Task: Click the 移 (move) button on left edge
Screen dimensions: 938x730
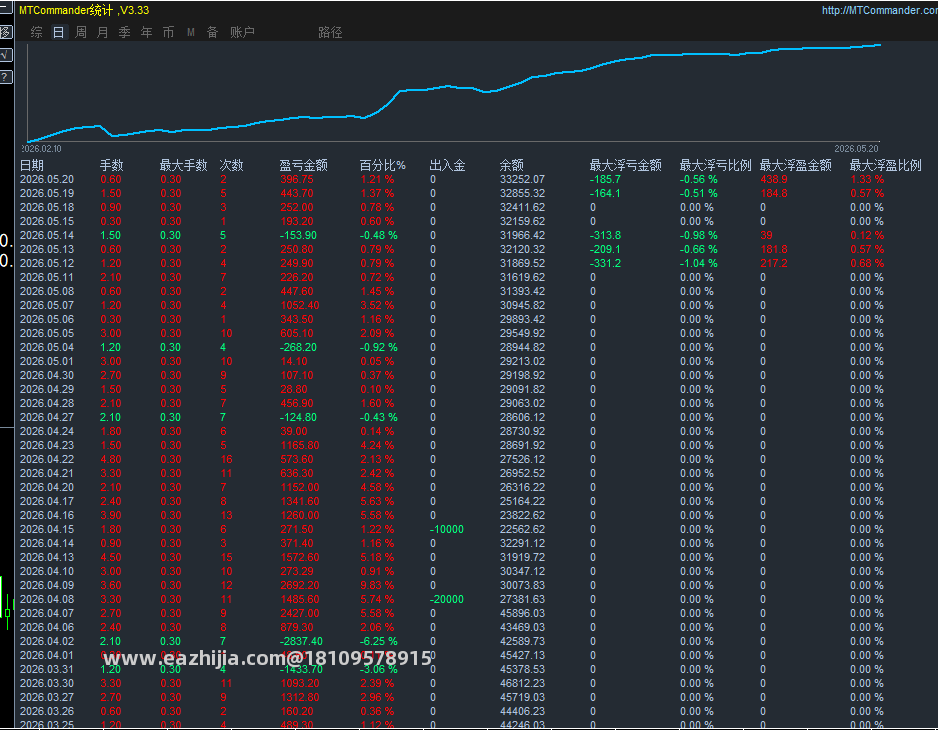Action: [x=5, y=32]
